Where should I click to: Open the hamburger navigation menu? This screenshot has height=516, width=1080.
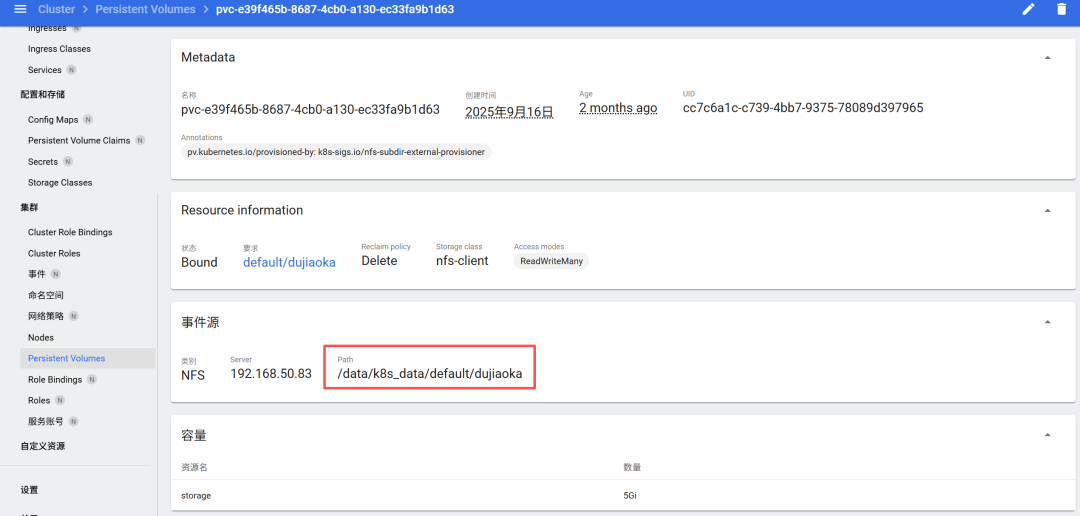20,10
